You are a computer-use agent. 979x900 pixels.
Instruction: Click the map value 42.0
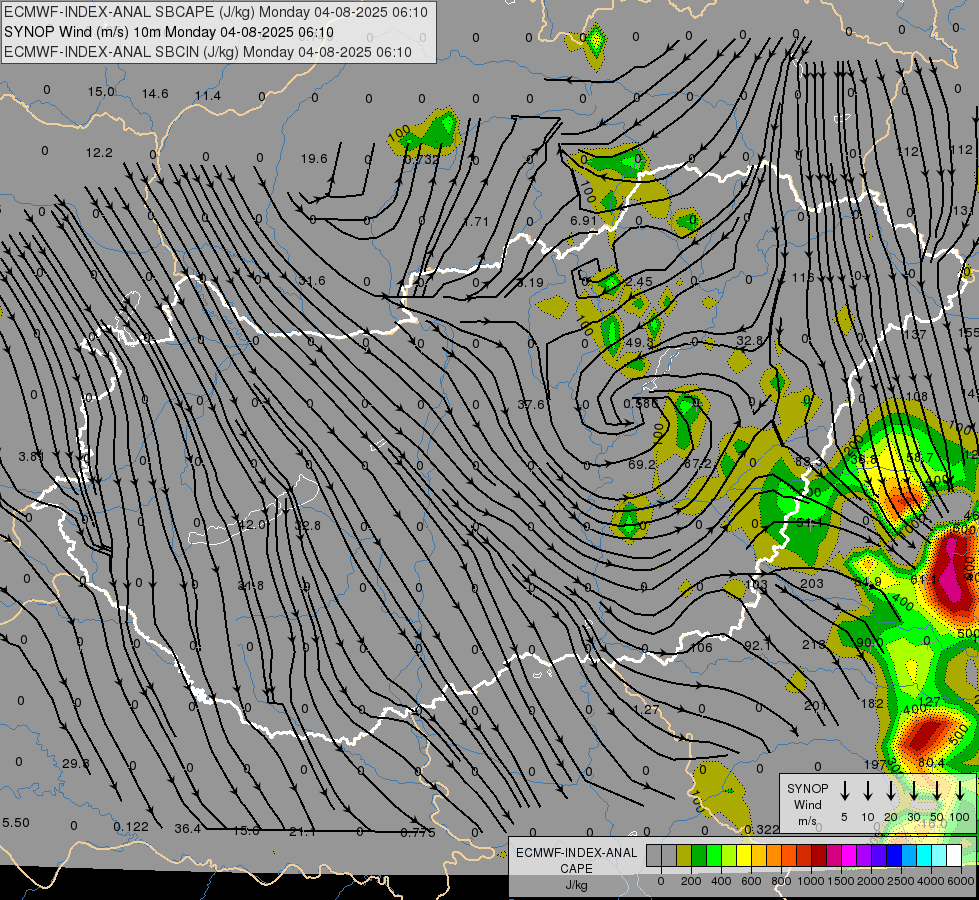pos(252,525)
